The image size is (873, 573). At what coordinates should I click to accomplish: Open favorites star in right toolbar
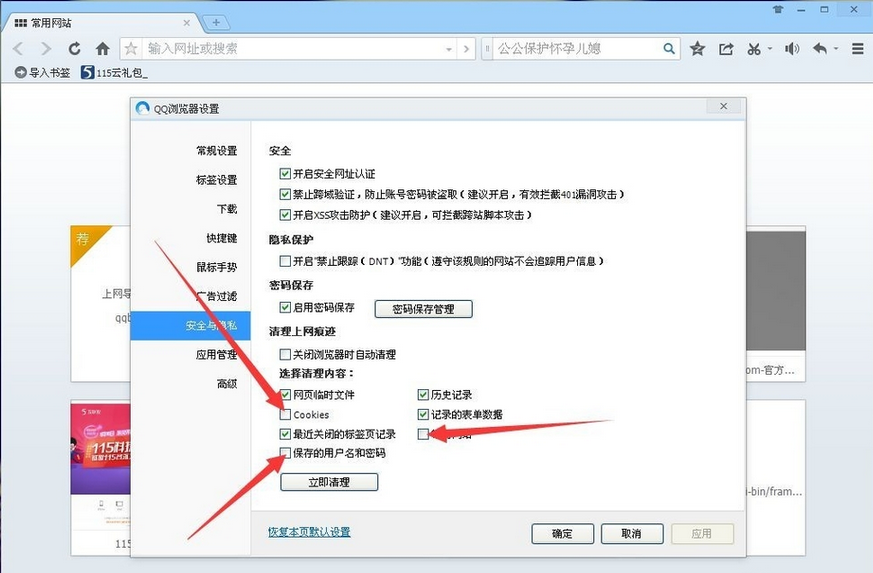point(697,48)
